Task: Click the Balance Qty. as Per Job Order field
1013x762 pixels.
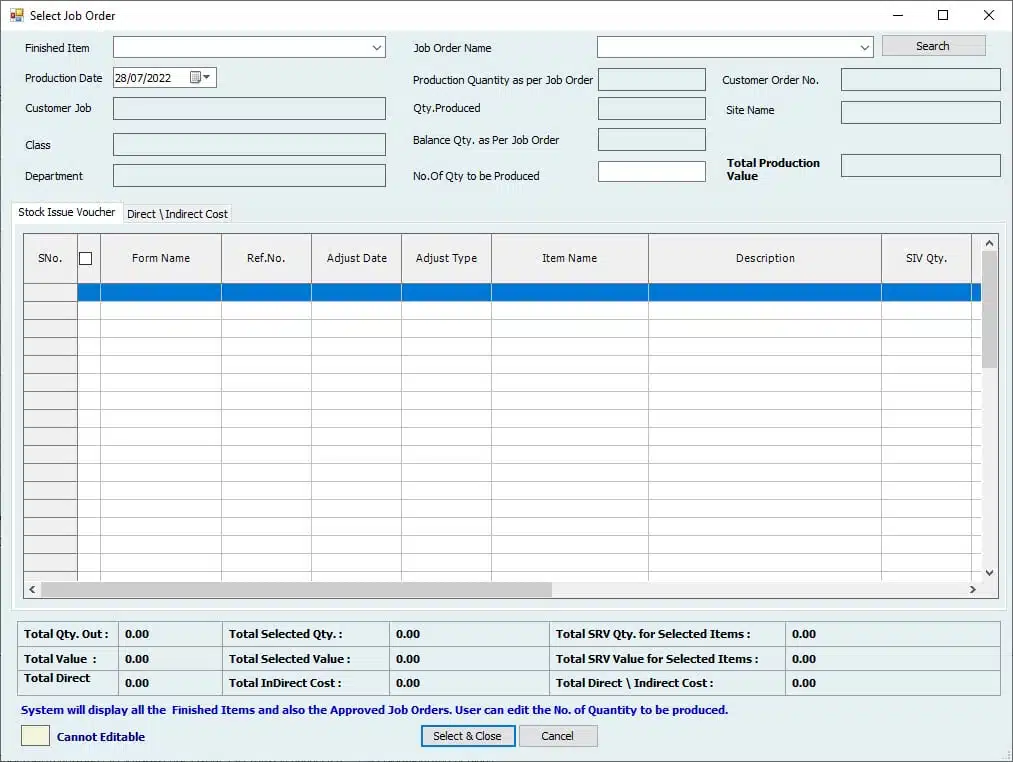Action: point(651,139)
